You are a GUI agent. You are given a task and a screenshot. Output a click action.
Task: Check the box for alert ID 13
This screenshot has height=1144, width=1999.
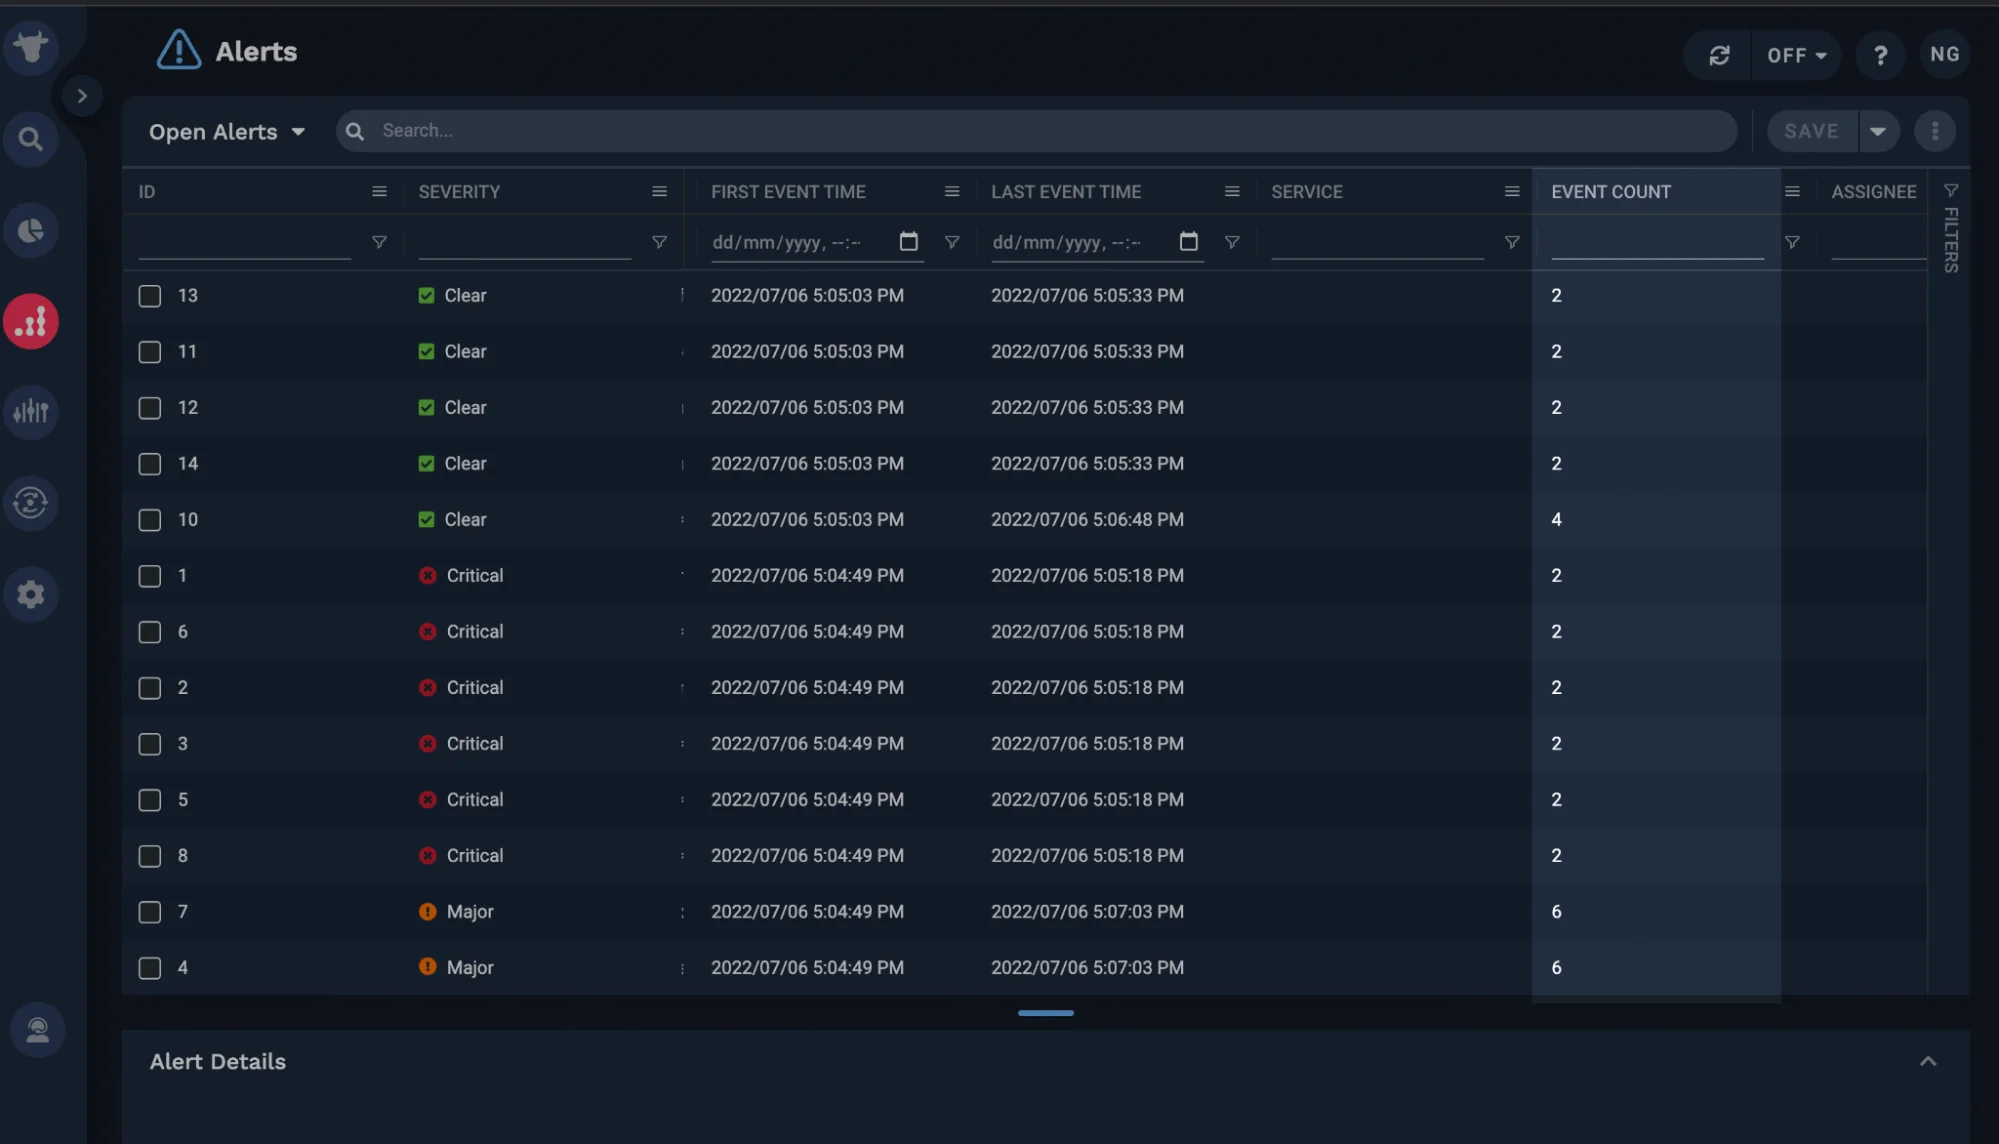[150, 296]
